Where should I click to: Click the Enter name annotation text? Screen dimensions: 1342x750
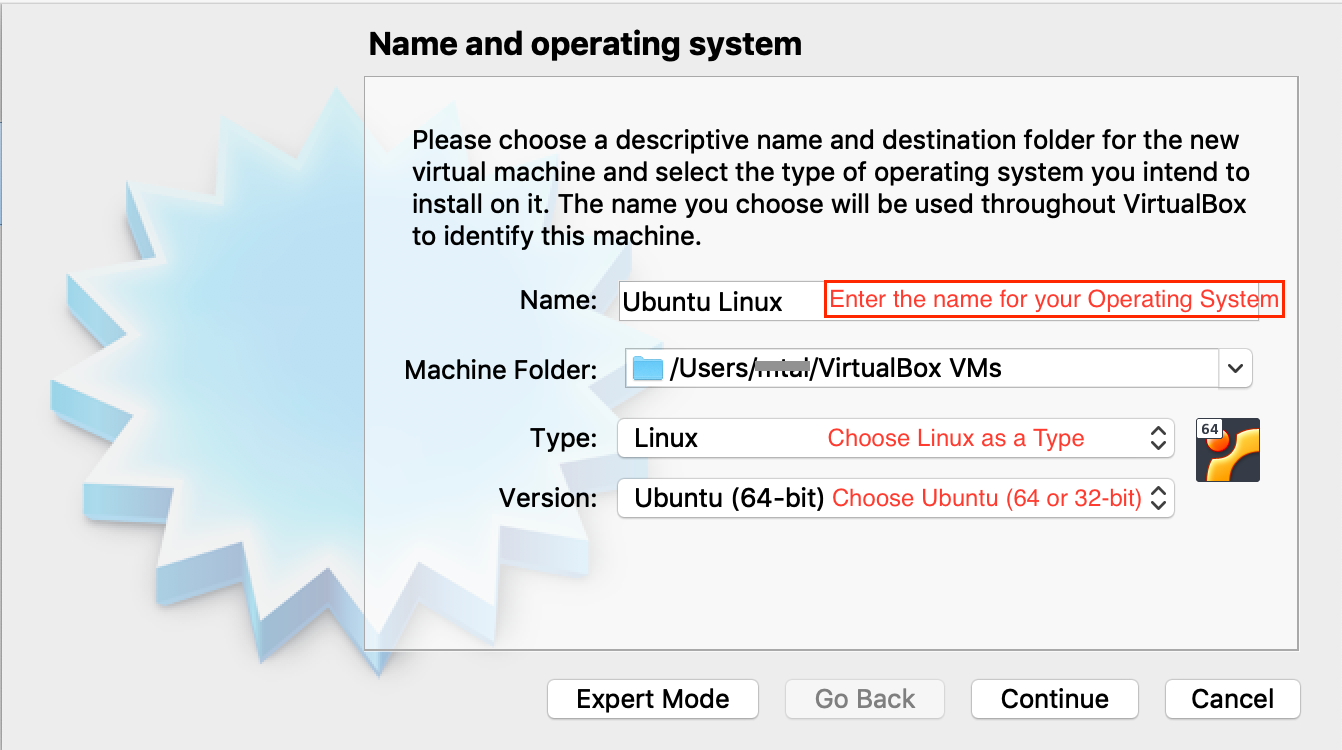[x=1052, y=299]
